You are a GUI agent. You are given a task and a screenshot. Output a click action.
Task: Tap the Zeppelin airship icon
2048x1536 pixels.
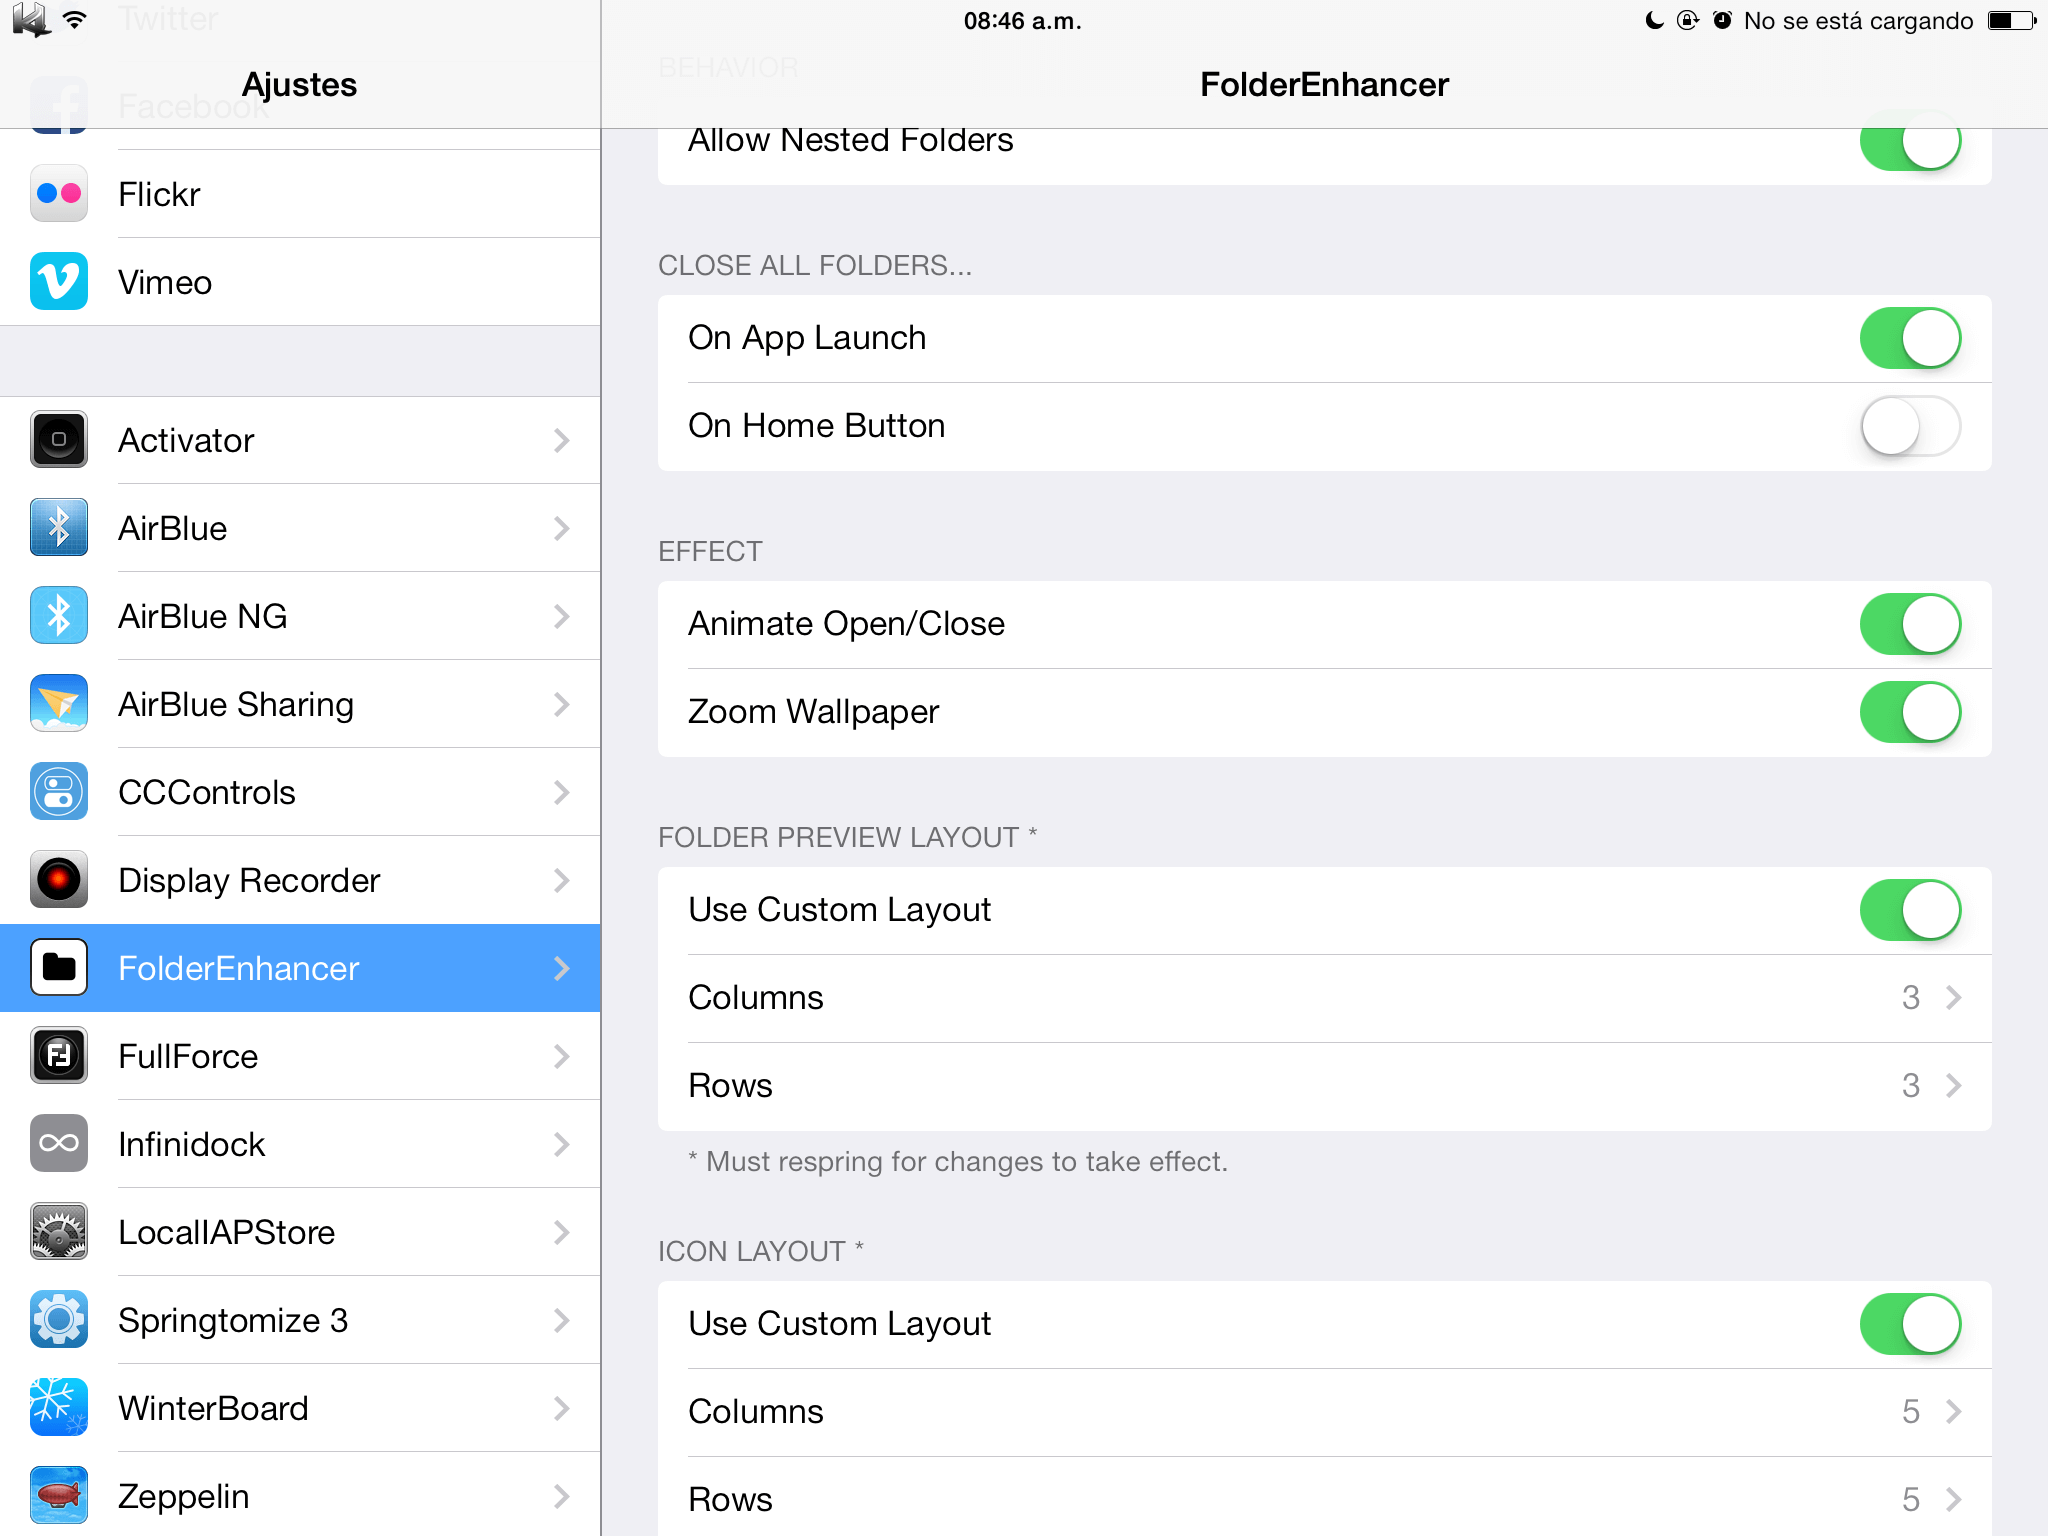tap(59, 1496)
